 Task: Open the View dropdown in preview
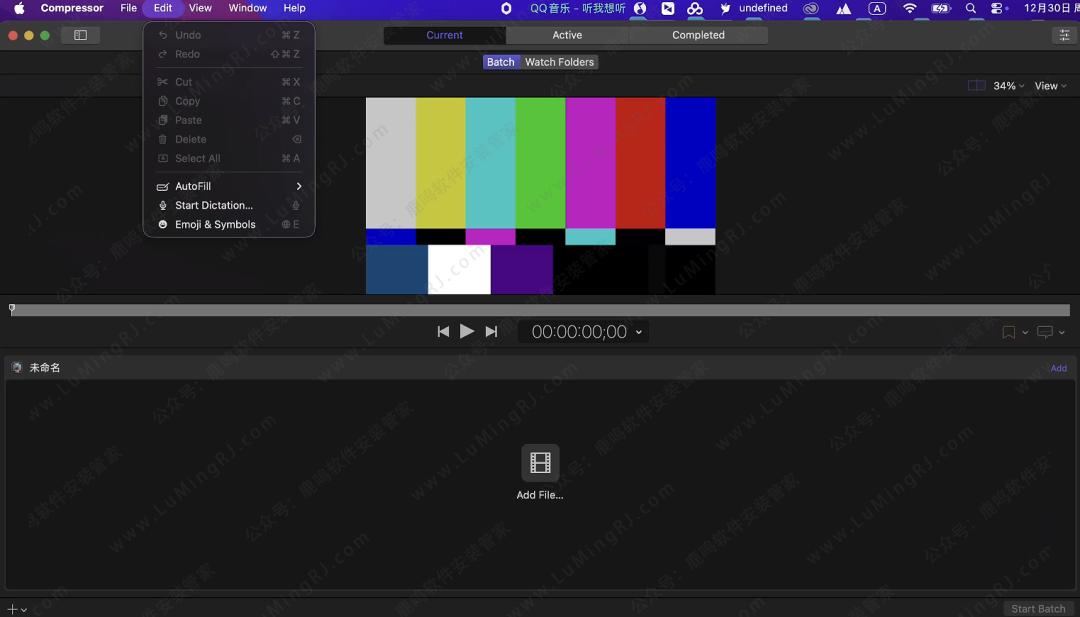pos(1050,86)
